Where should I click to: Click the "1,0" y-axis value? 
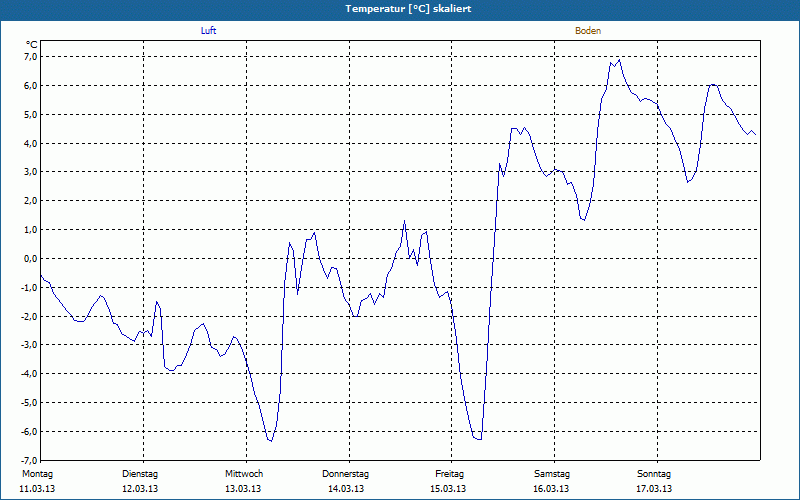[31, 230]
